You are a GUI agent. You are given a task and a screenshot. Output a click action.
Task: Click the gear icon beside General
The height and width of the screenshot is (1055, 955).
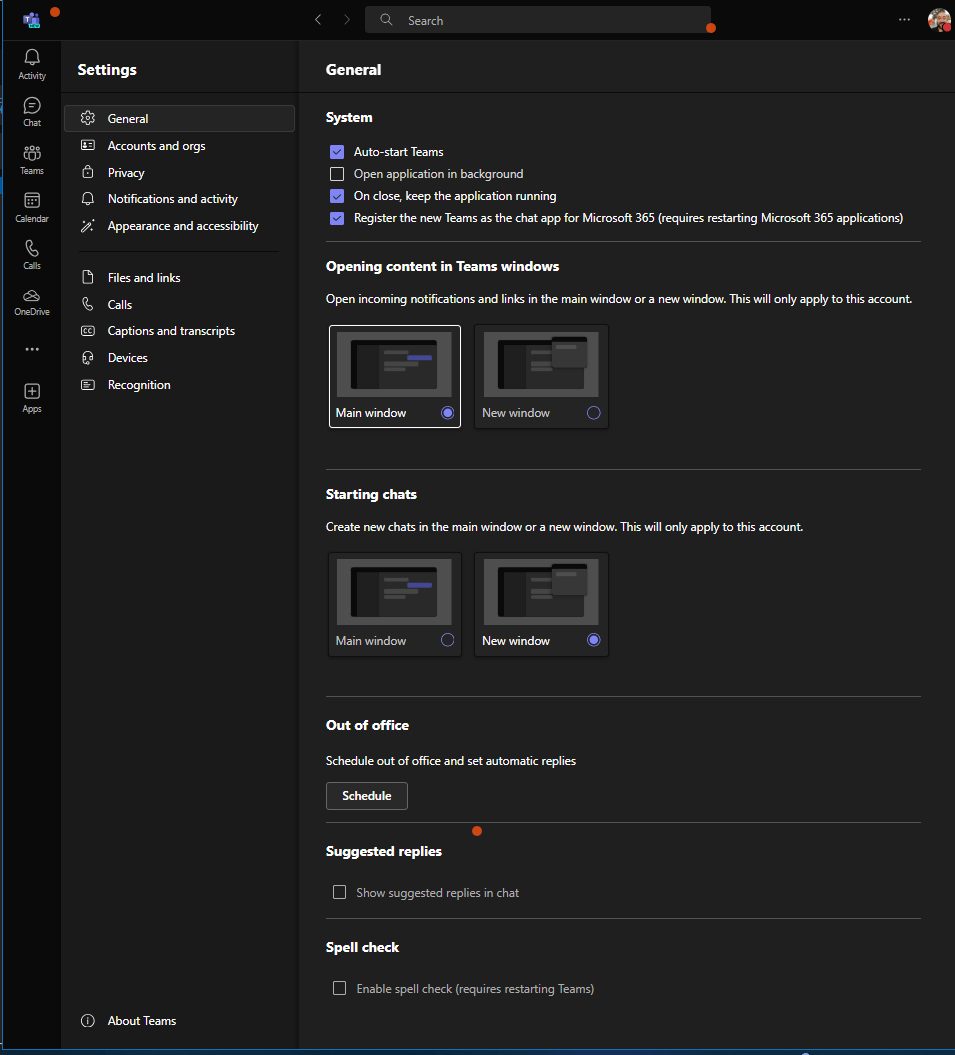tap(87, 118)
